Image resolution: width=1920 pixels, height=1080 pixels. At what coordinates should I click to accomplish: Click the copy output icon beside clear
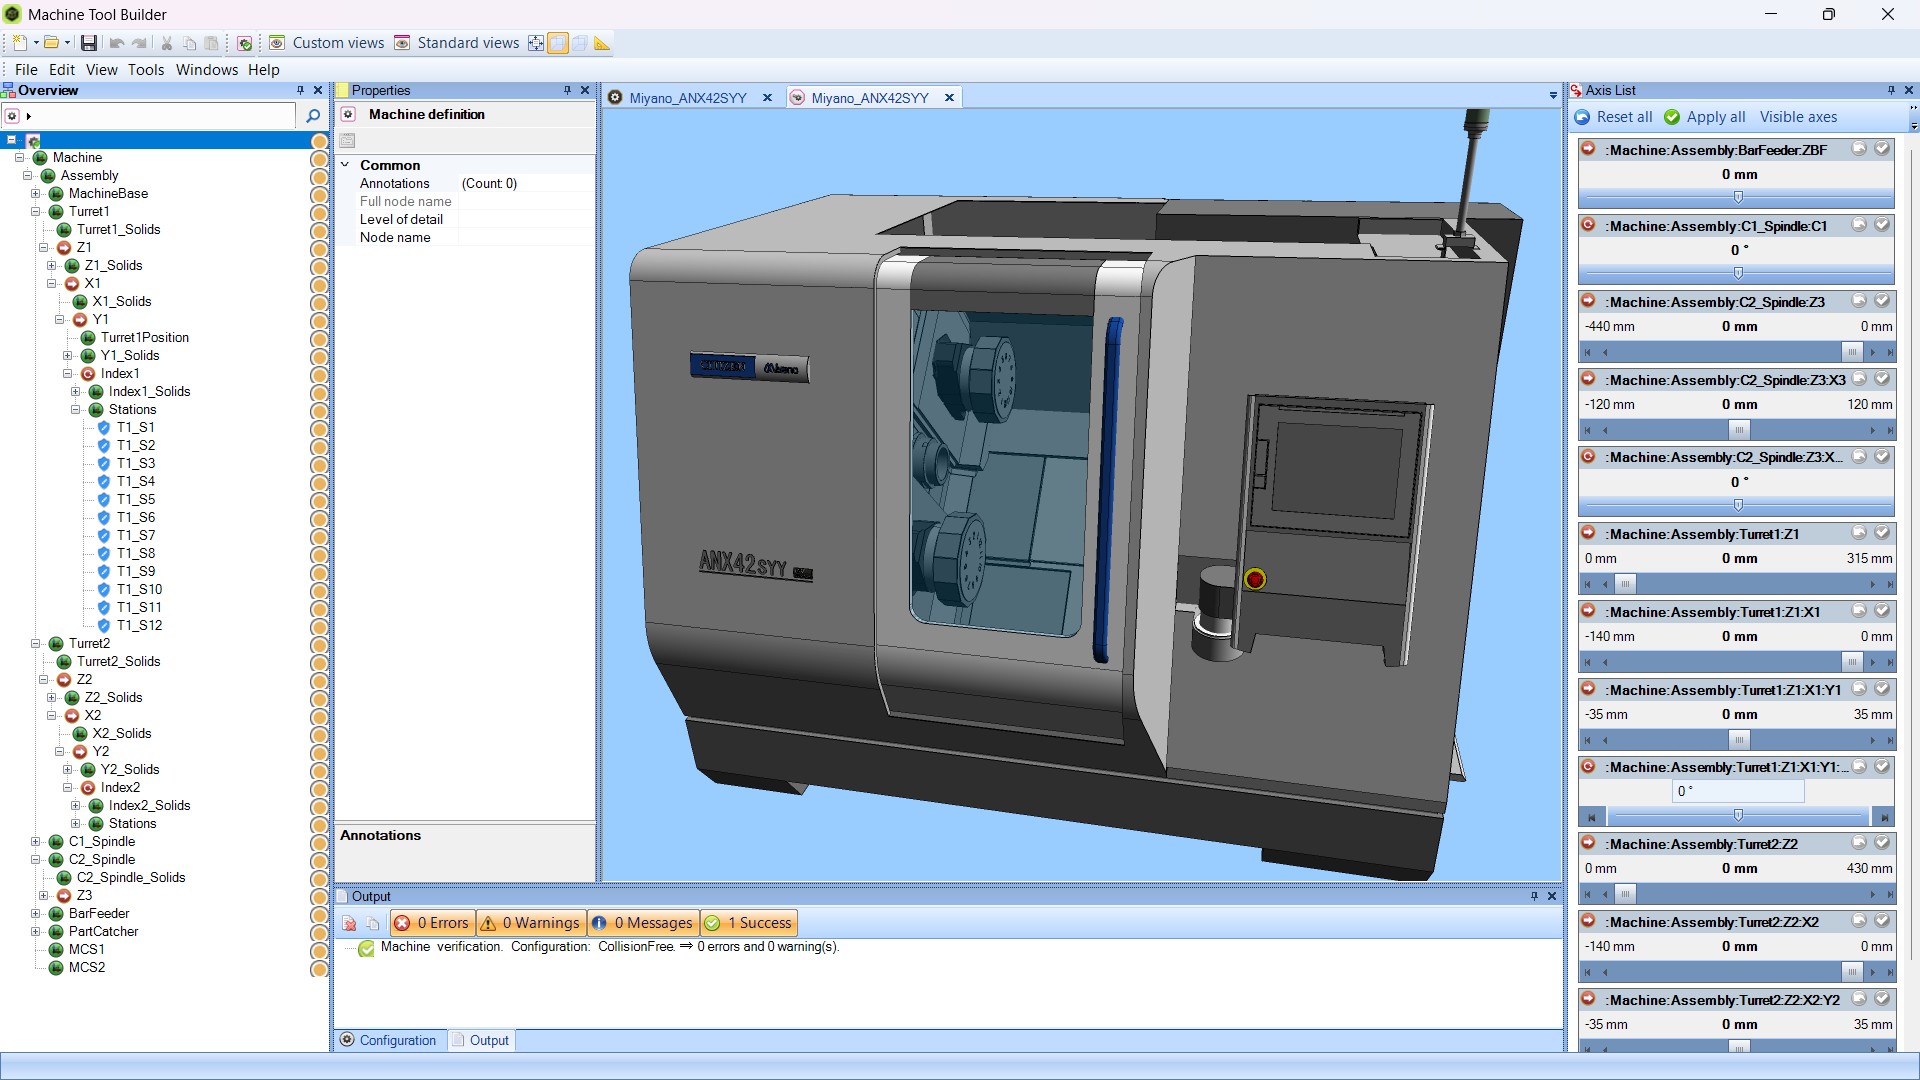tap(372, 923)
